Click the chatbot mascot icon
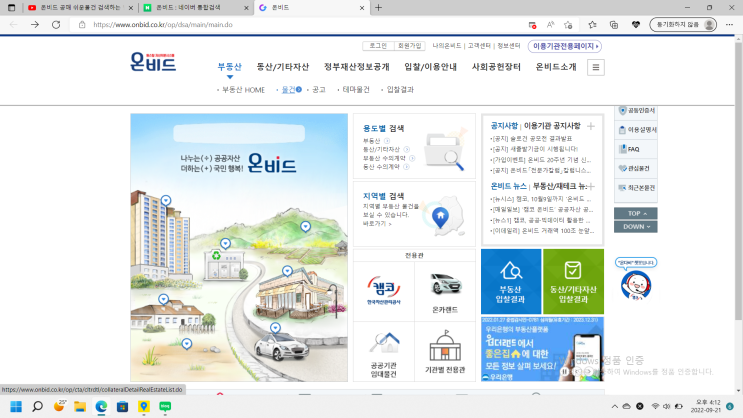Image resolution: width=743 pixels, height=418 pixels. (x=636, y=285)
